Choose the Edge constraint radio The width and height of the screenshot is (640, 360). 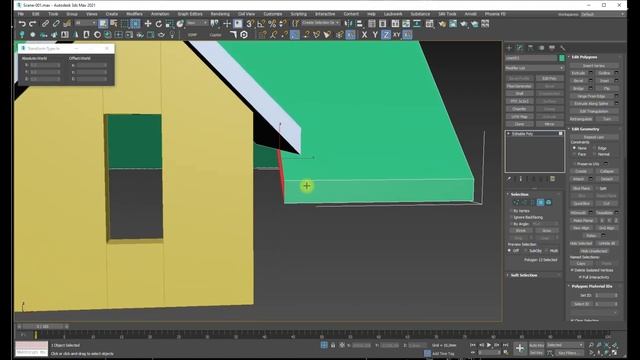coord(594,148)
